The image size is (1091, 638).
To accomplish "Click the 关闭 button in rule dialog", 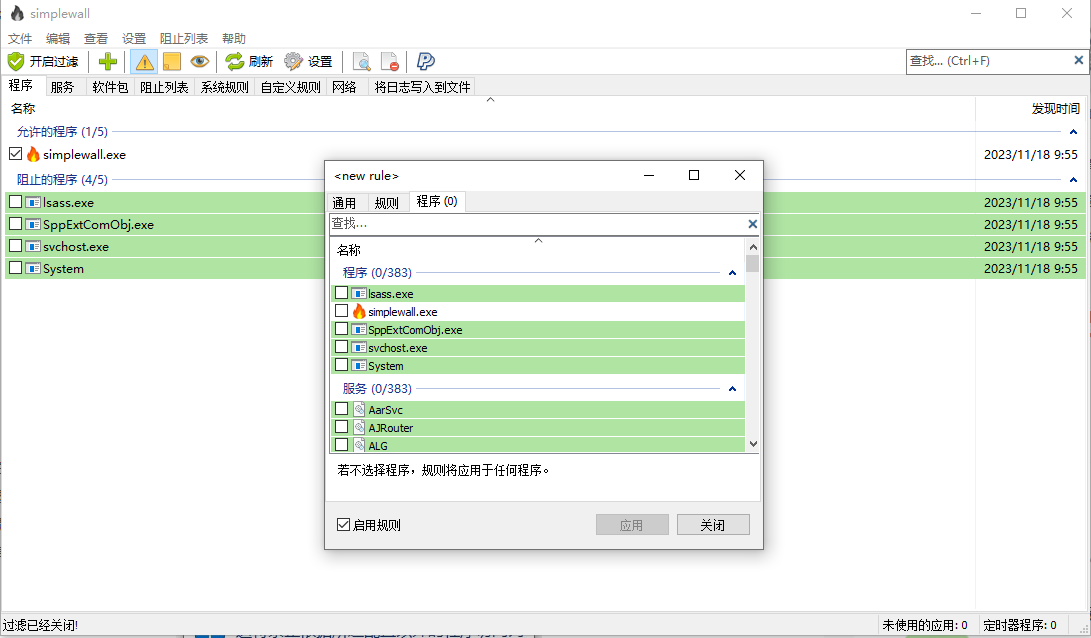I will point(712,525).
